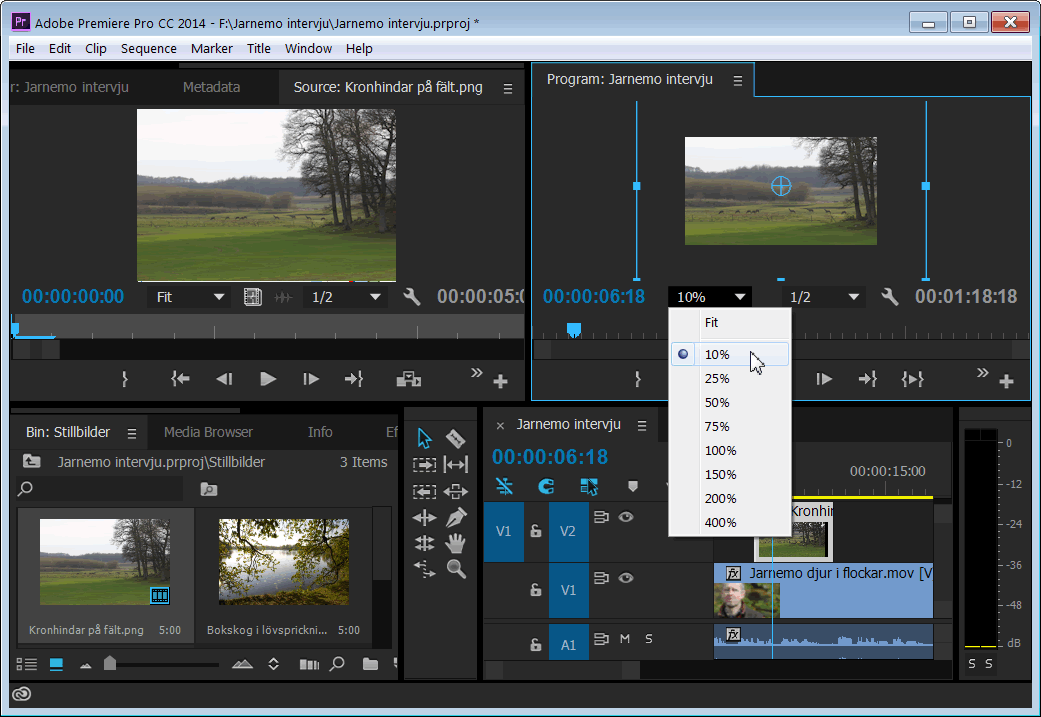
Task: Toggle the timeline Snap magnet icon
Action: click(x=546, y=486)
